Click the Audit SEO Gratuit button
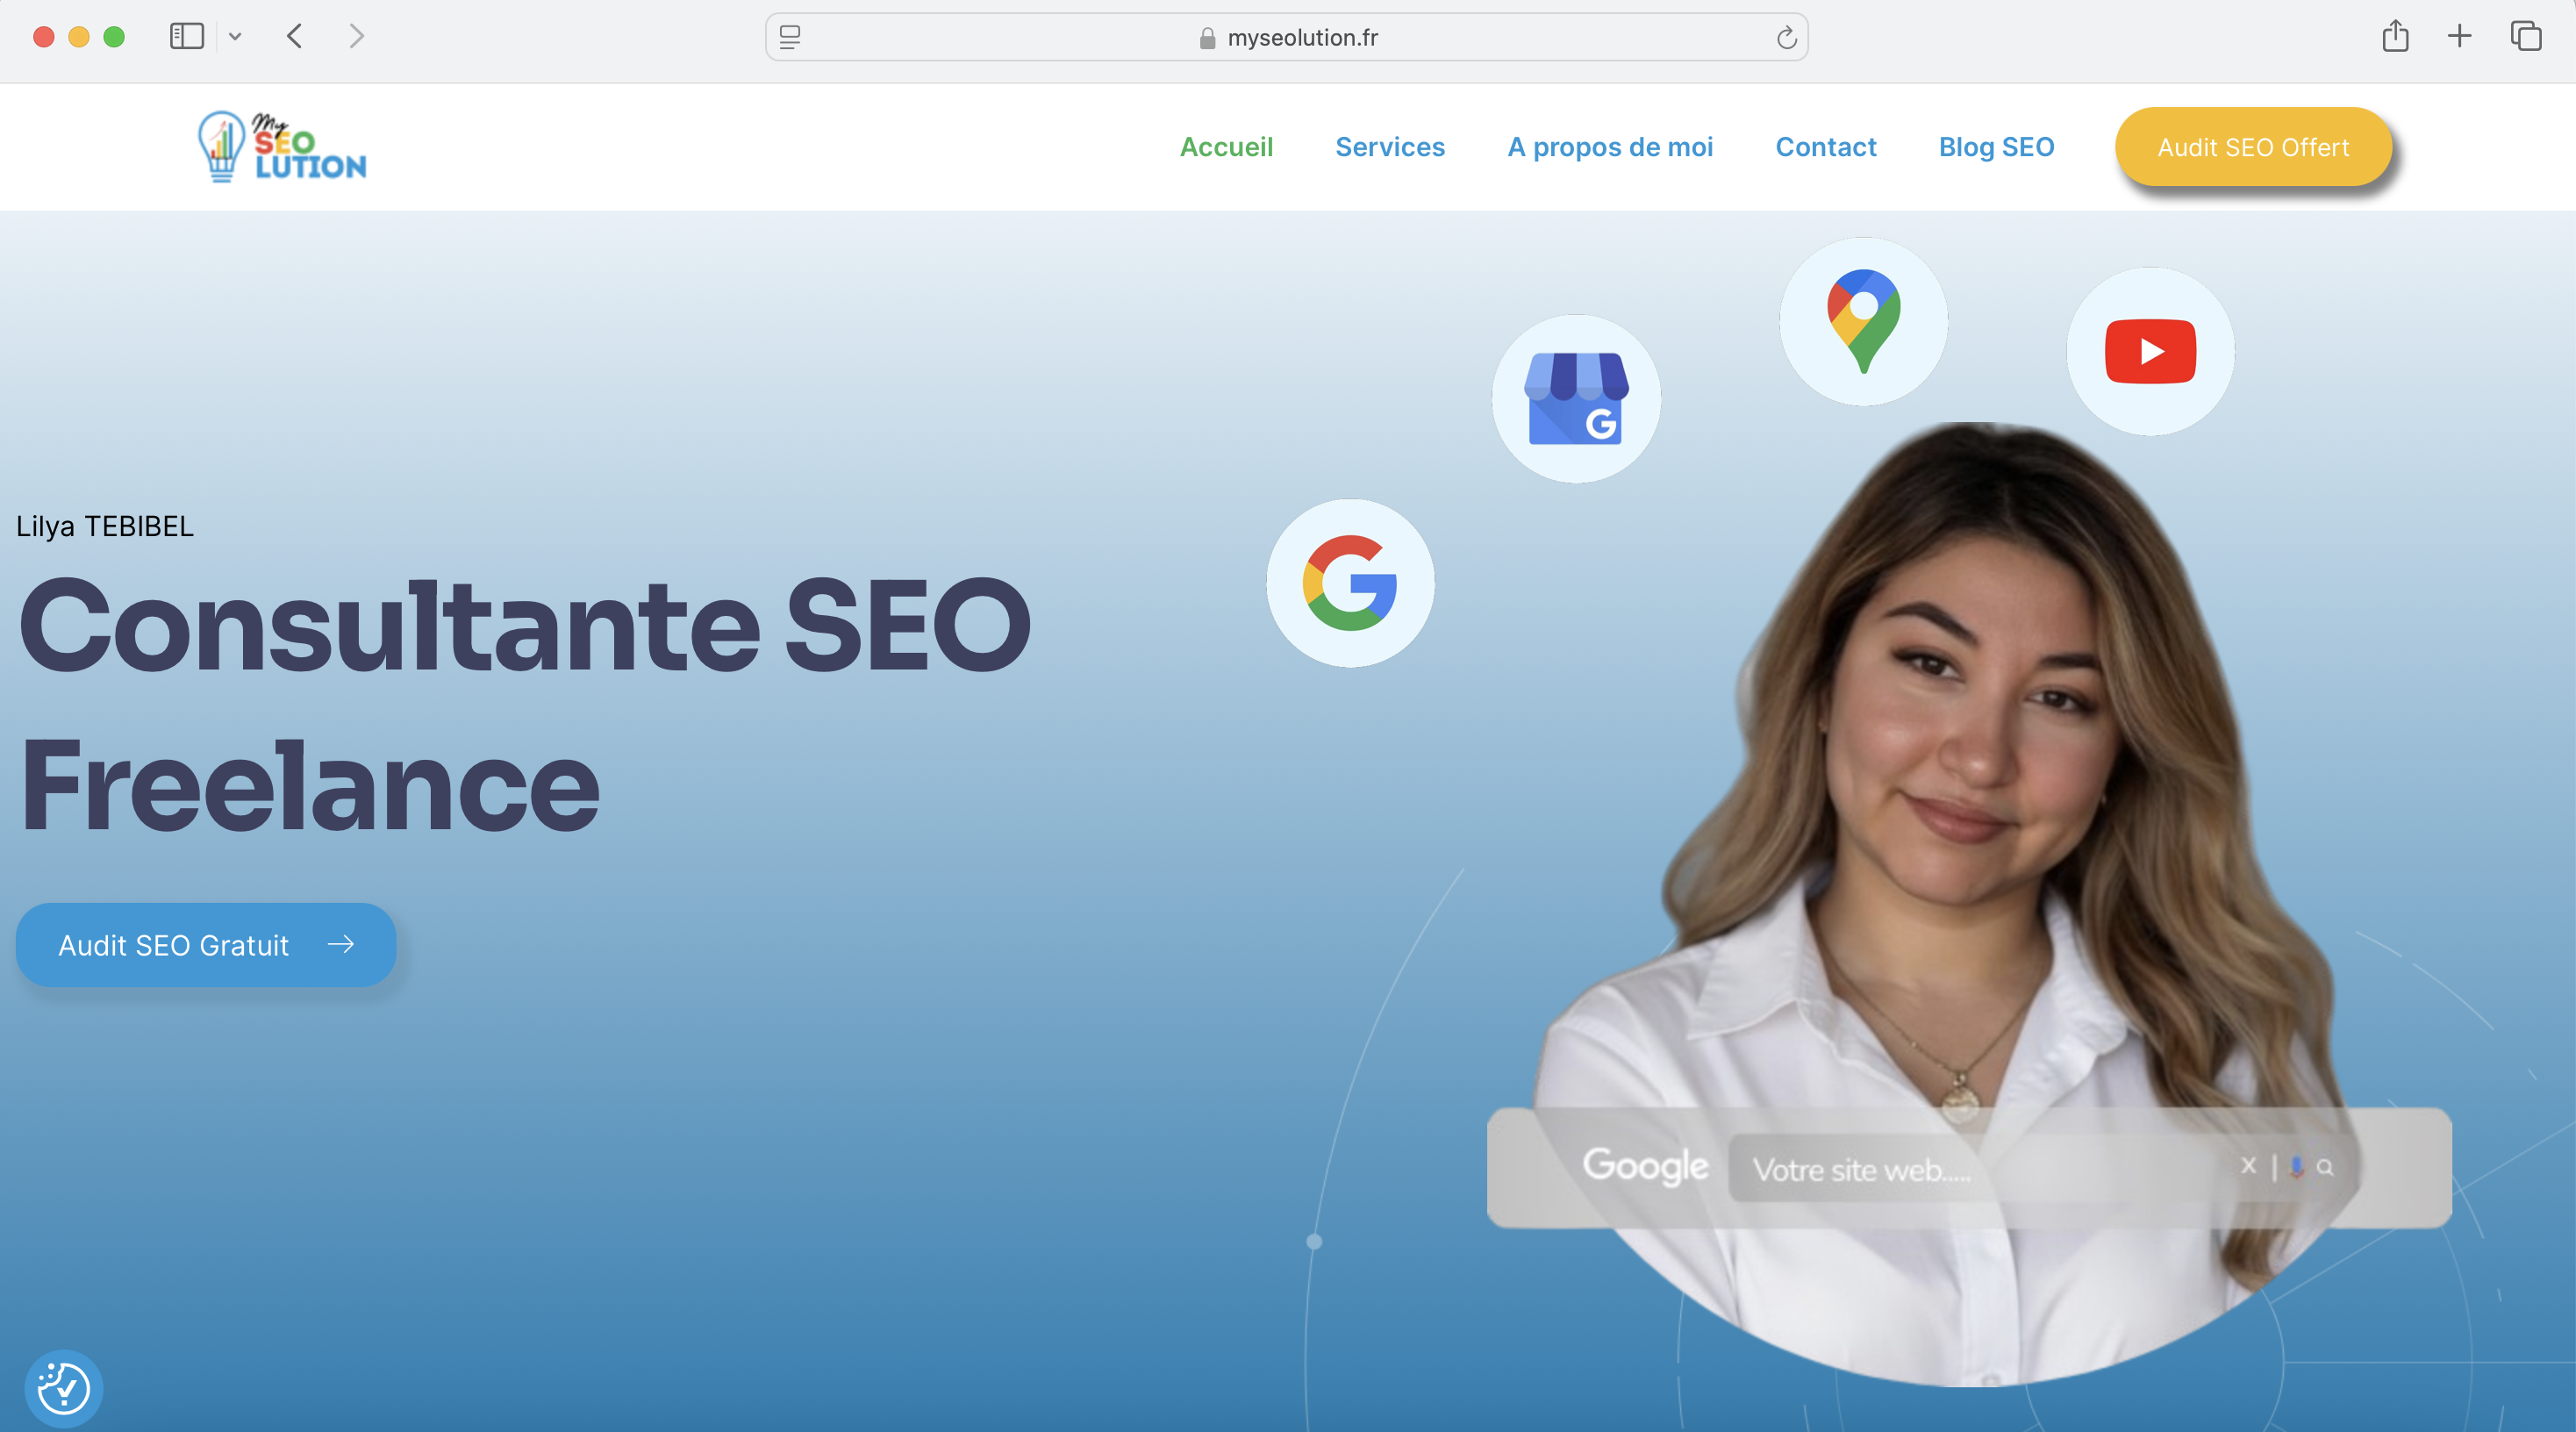This screenshot has width=2576, height=1432. (206, 945)
